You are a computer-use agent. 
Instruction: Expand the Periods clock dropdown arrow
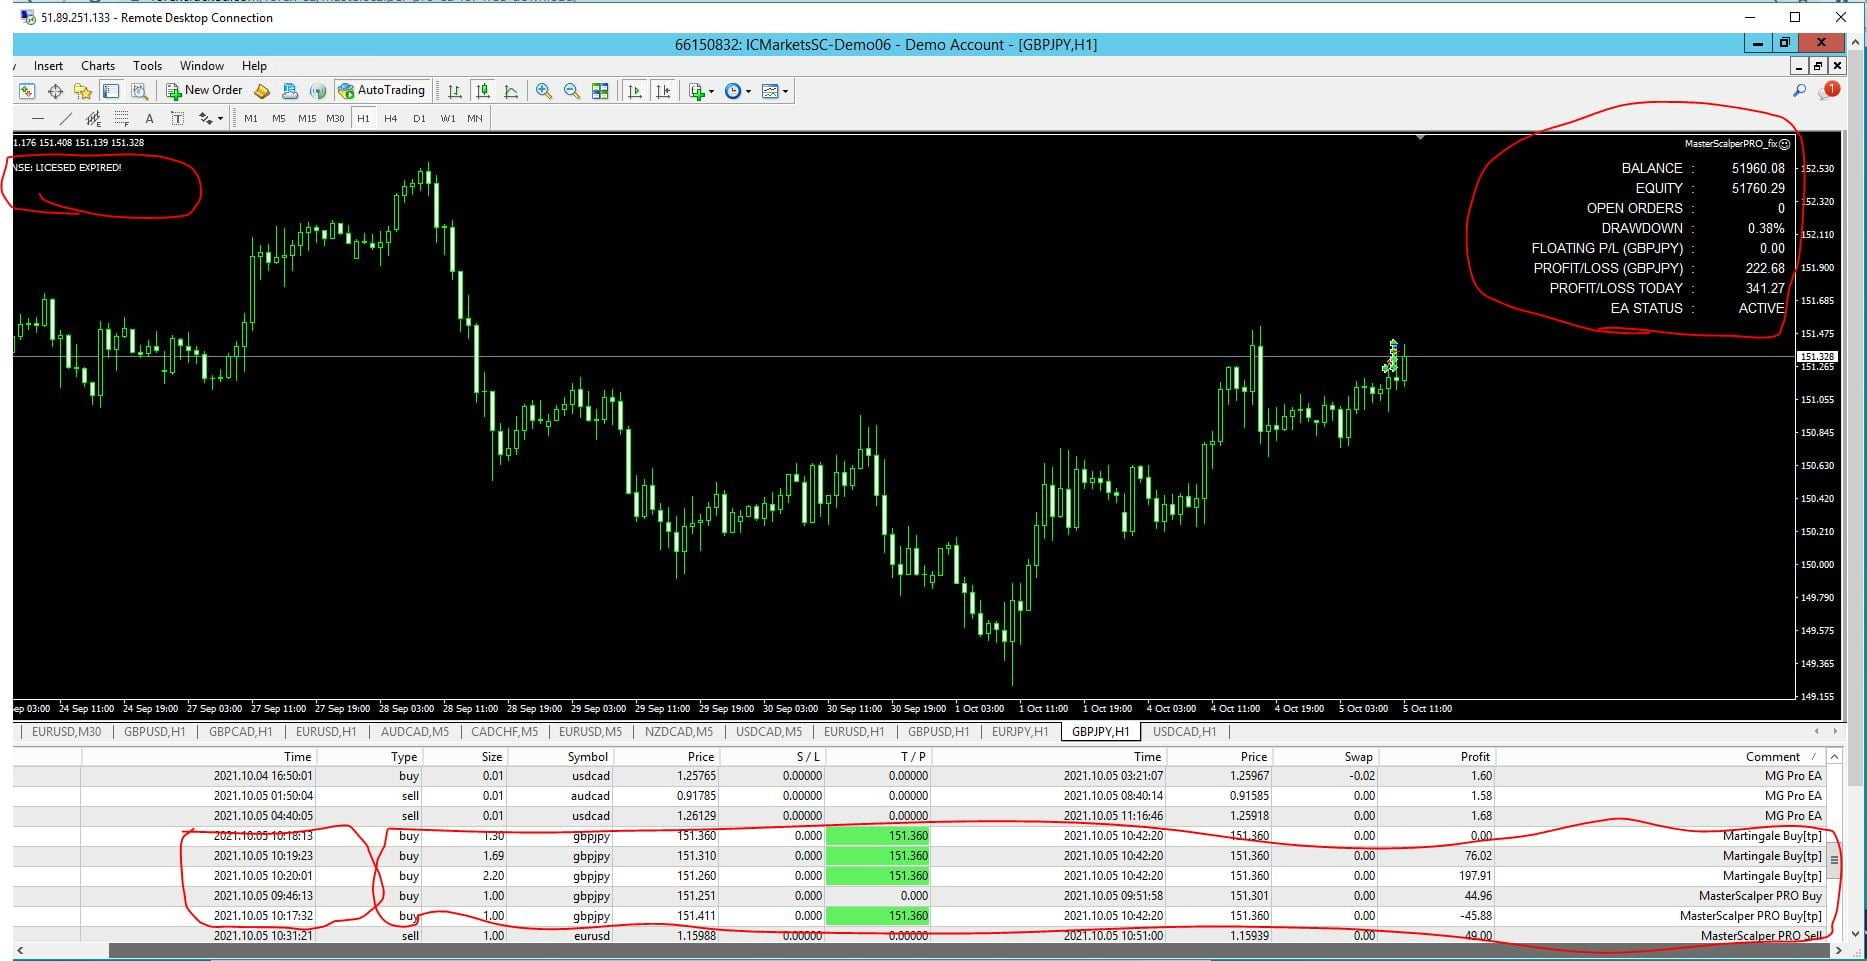pyautogui.click(x=748, y=91)
